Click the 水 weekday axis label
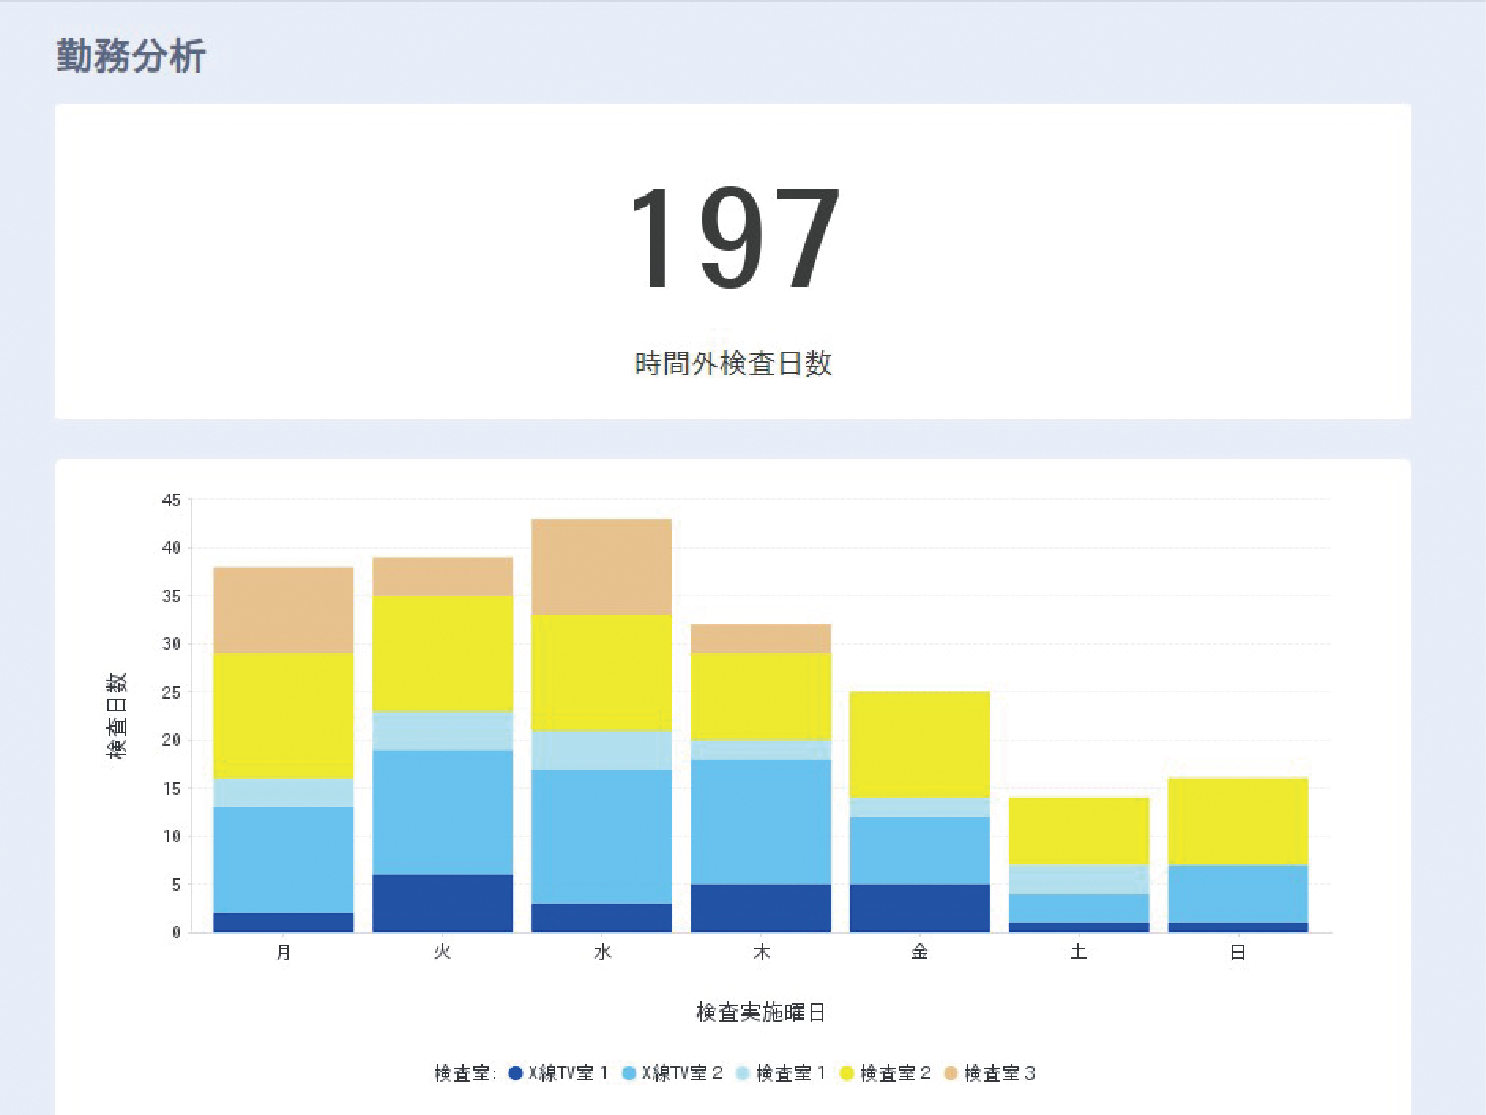The height and width of the screenshot is (1115, 1486). 602,952
